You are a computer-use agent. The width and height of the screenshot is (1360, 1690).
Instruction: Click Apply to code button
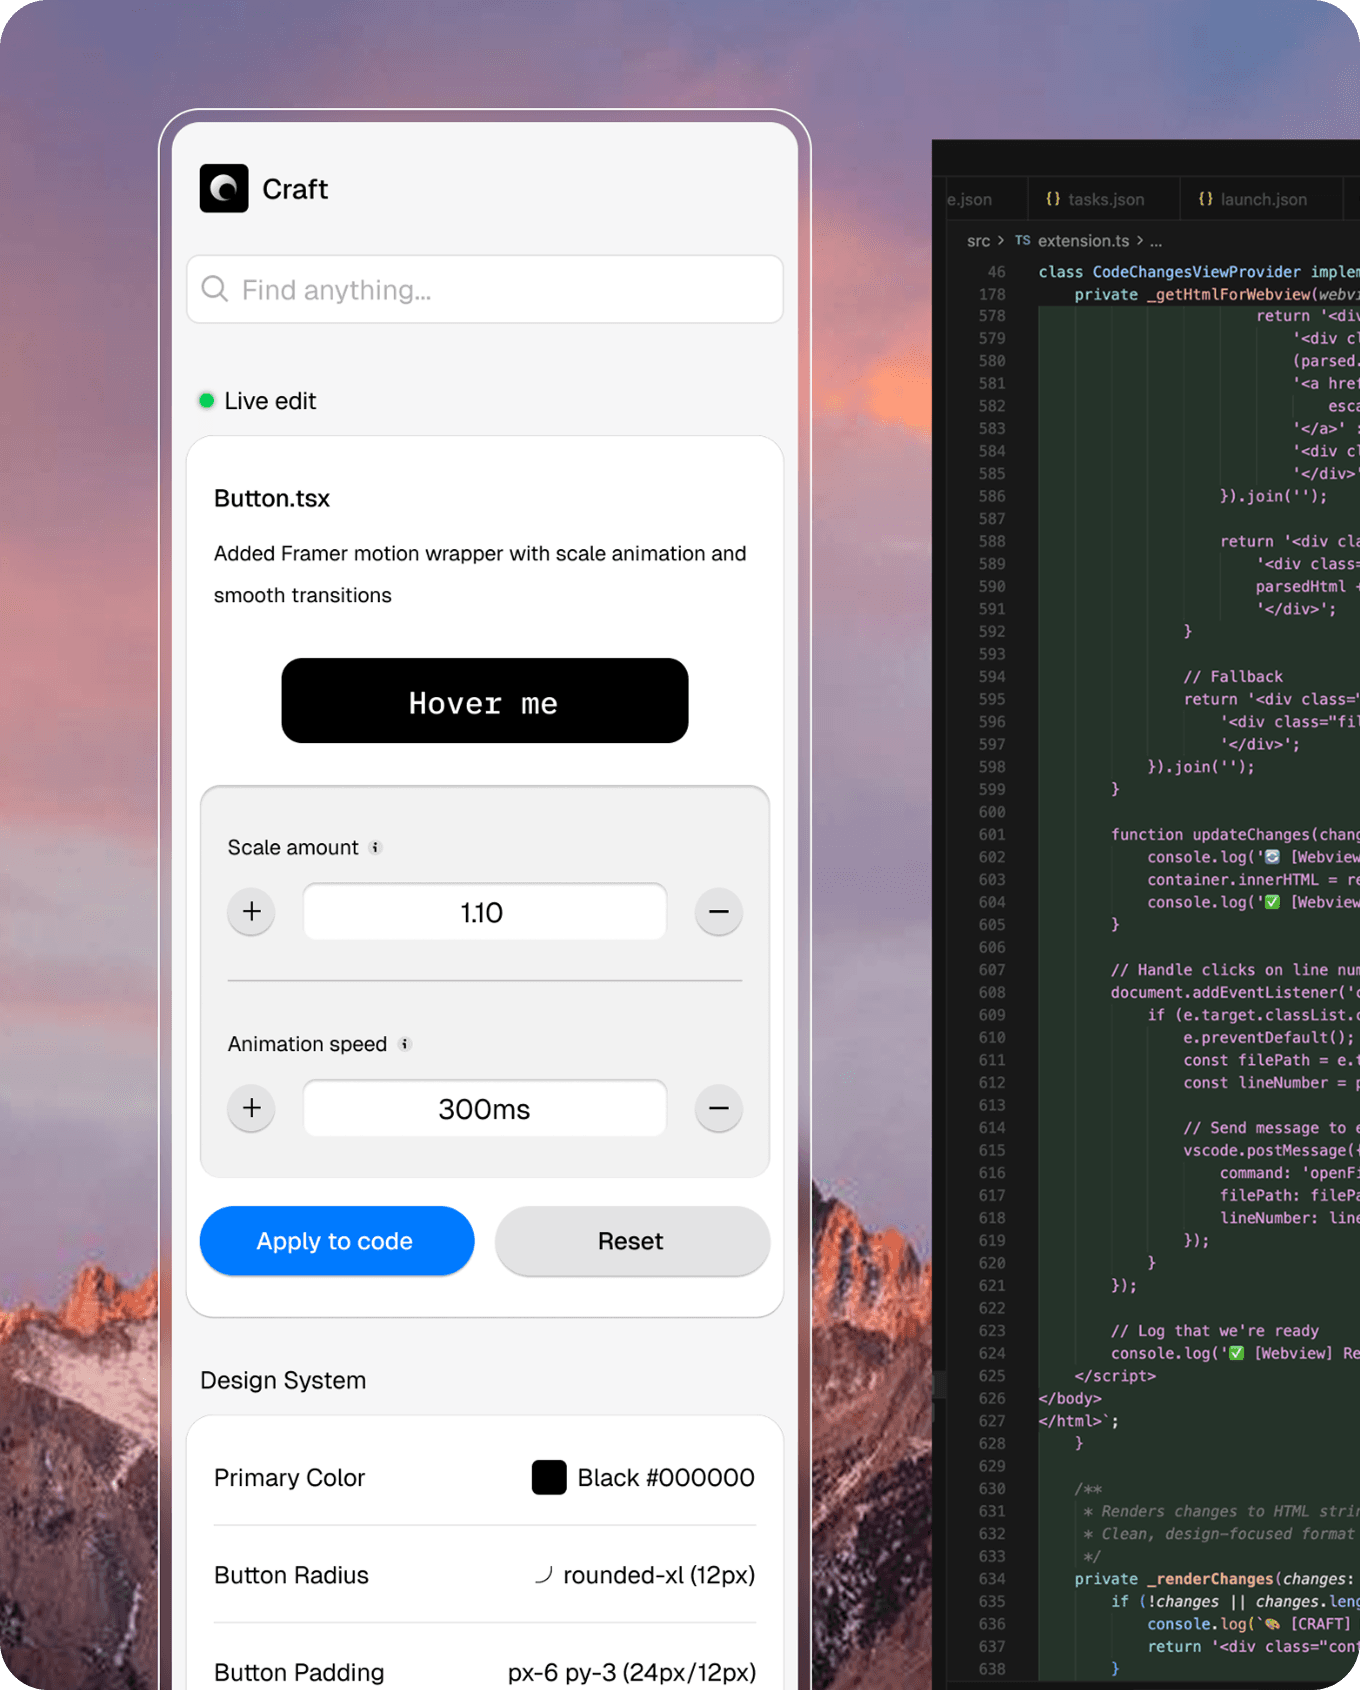(336, 1241)
